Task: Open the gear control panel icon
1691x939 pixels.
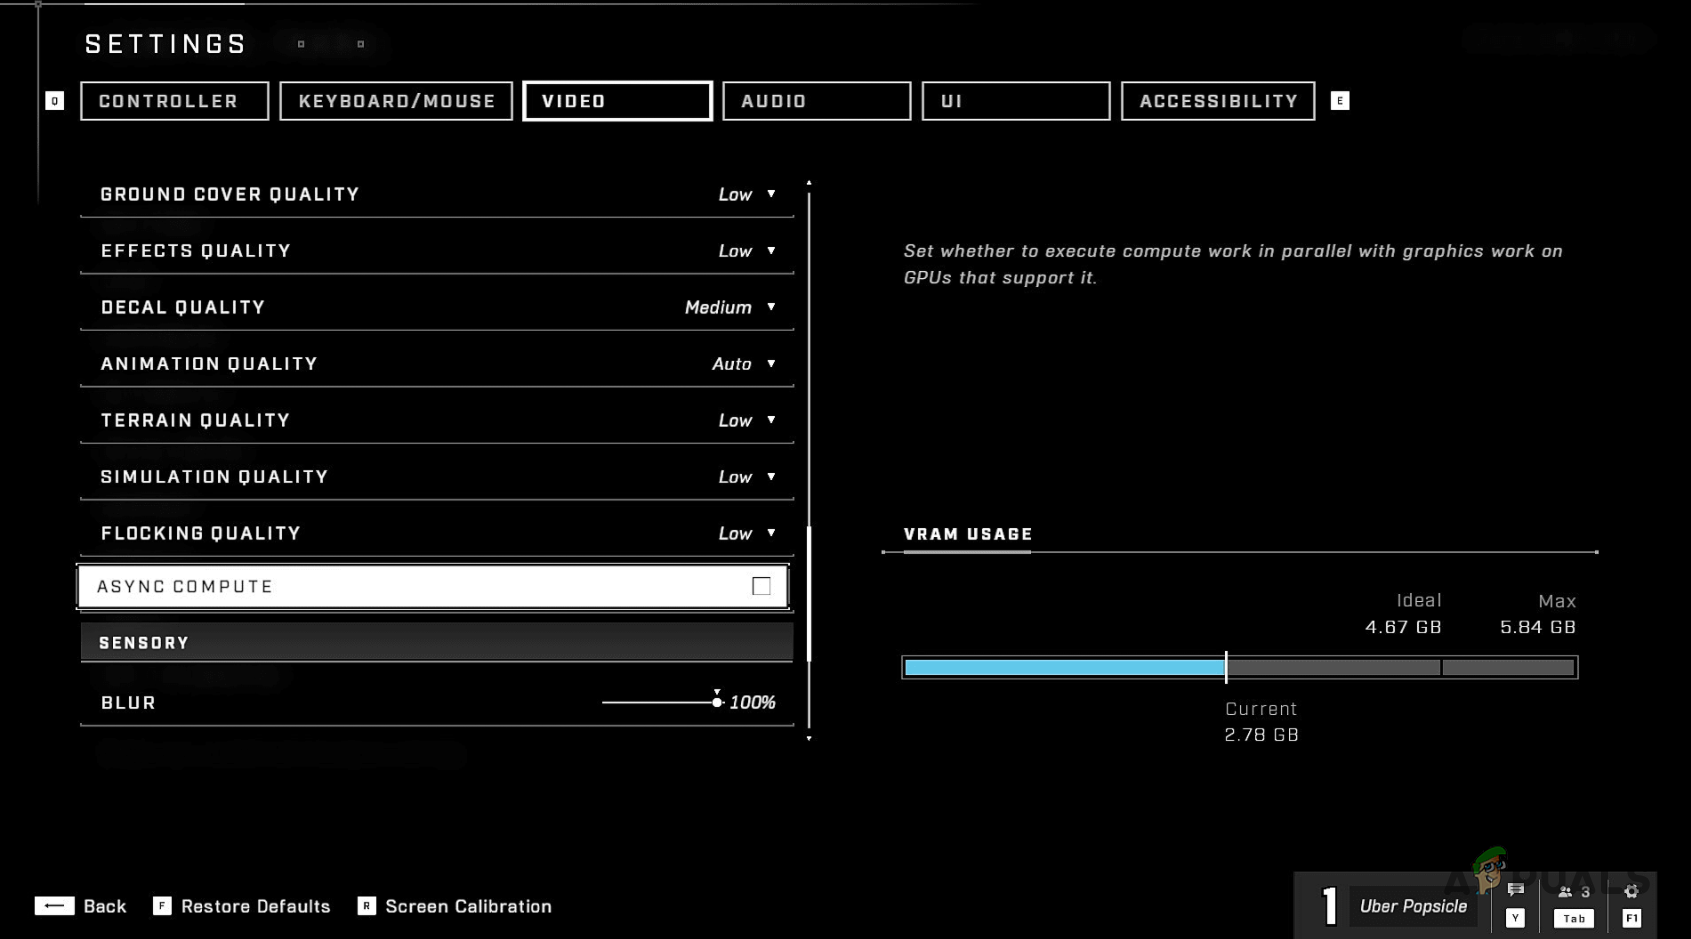Action: [1631, 891]
